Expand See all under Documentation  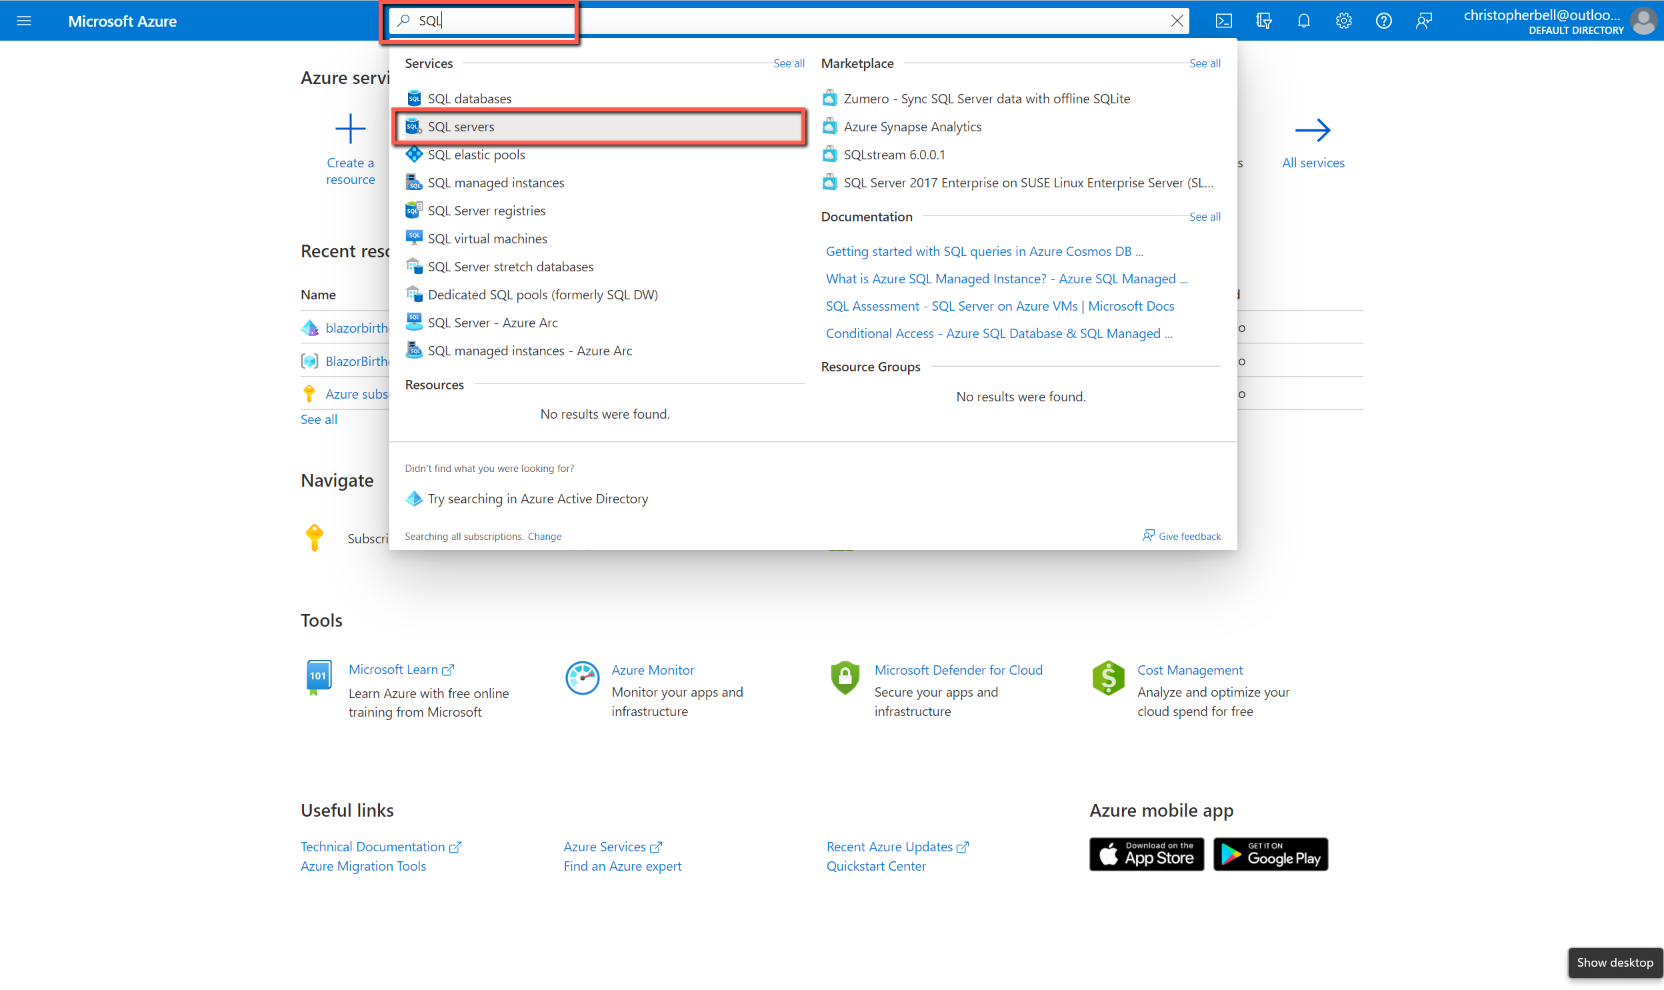[1204, 216]
